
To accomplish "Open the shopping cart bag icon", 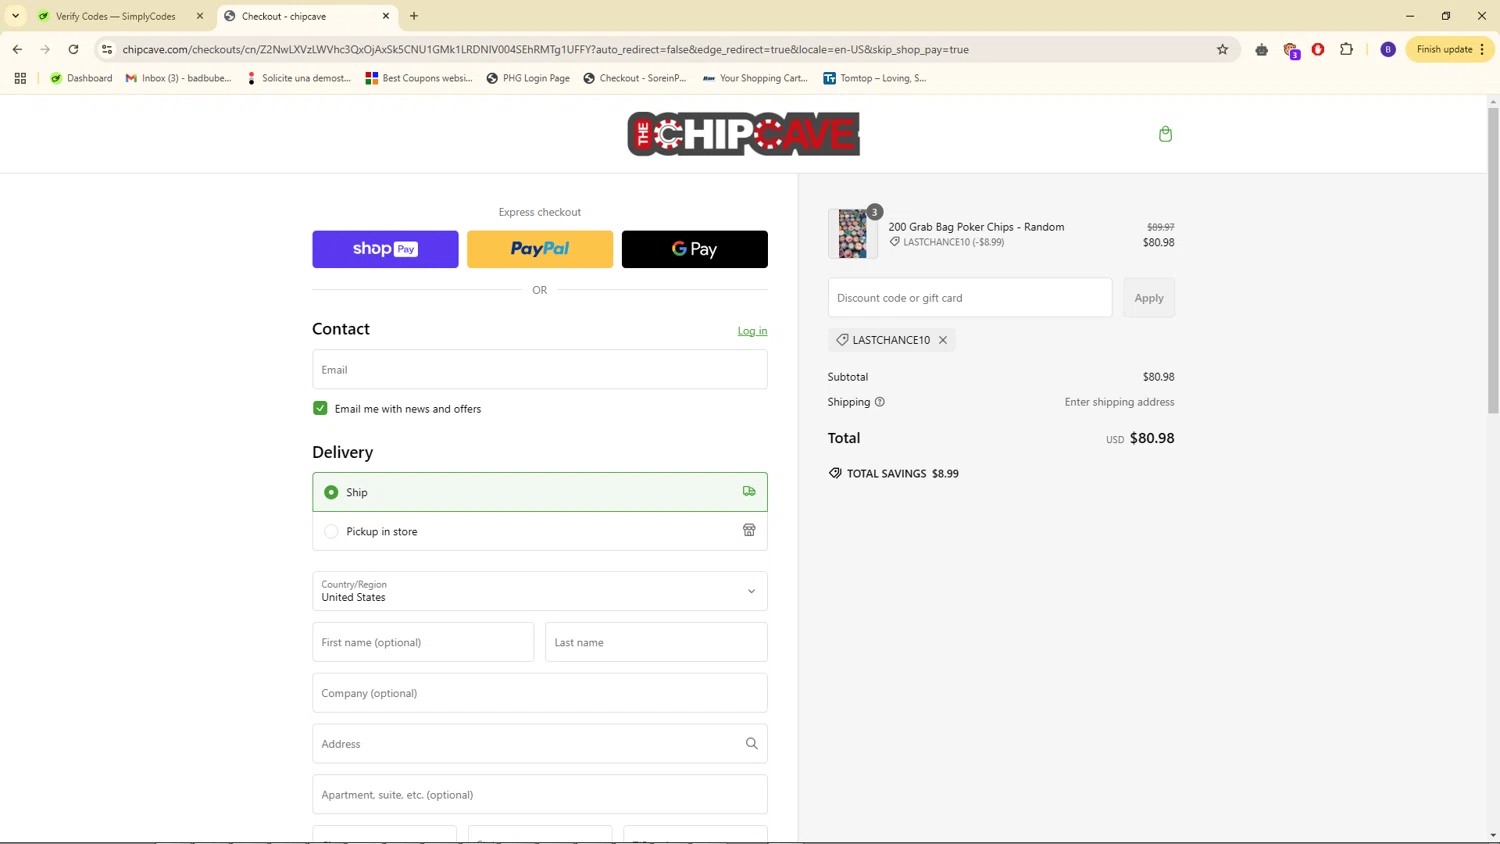I will (1165, 134).
